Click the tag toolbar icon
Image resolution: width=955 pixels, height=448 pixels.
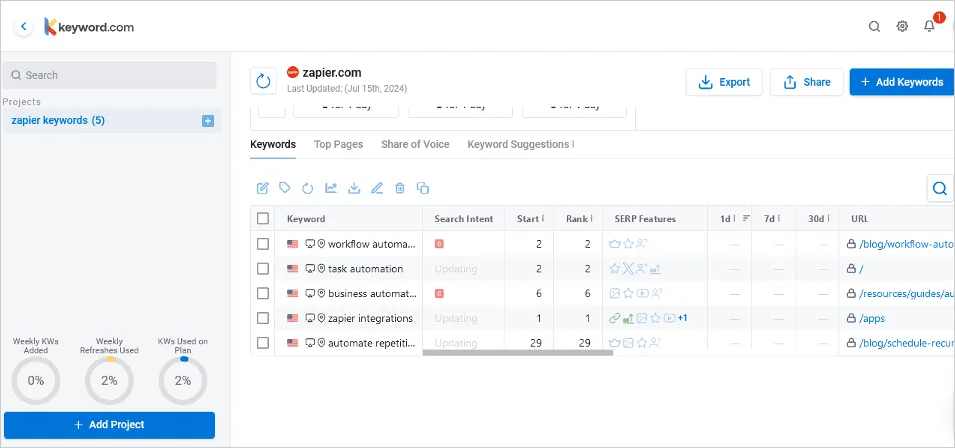[284, 188]
